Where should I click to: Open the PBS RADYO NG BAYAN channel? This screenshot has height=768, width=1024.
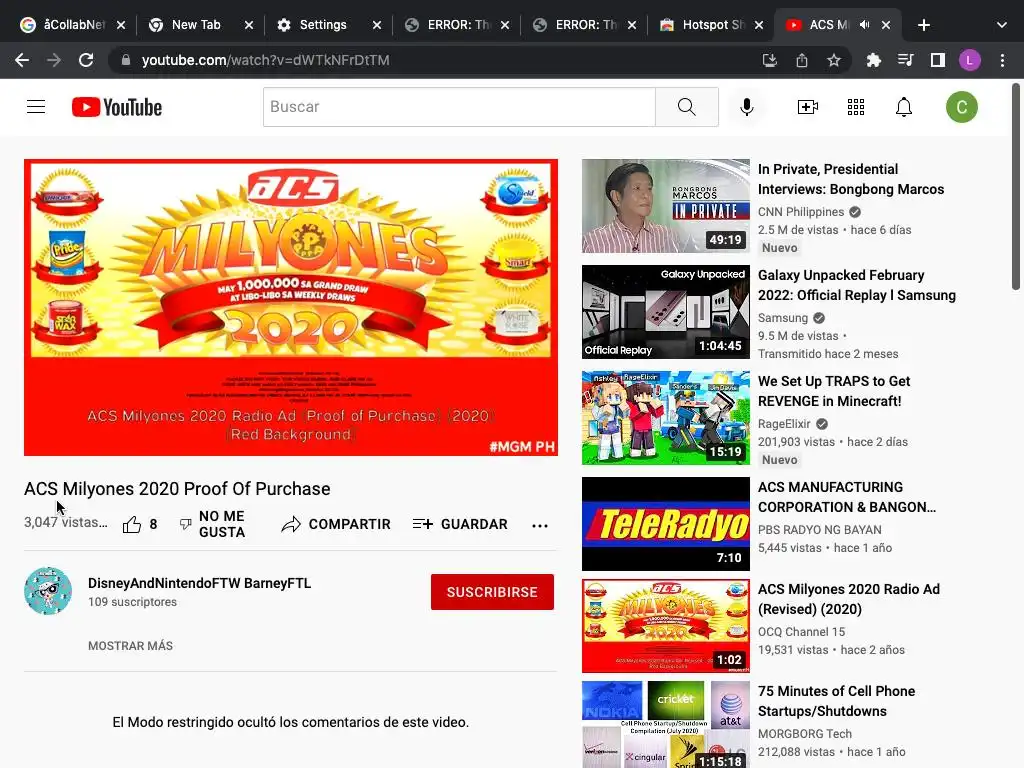click(x=820, y=530)
